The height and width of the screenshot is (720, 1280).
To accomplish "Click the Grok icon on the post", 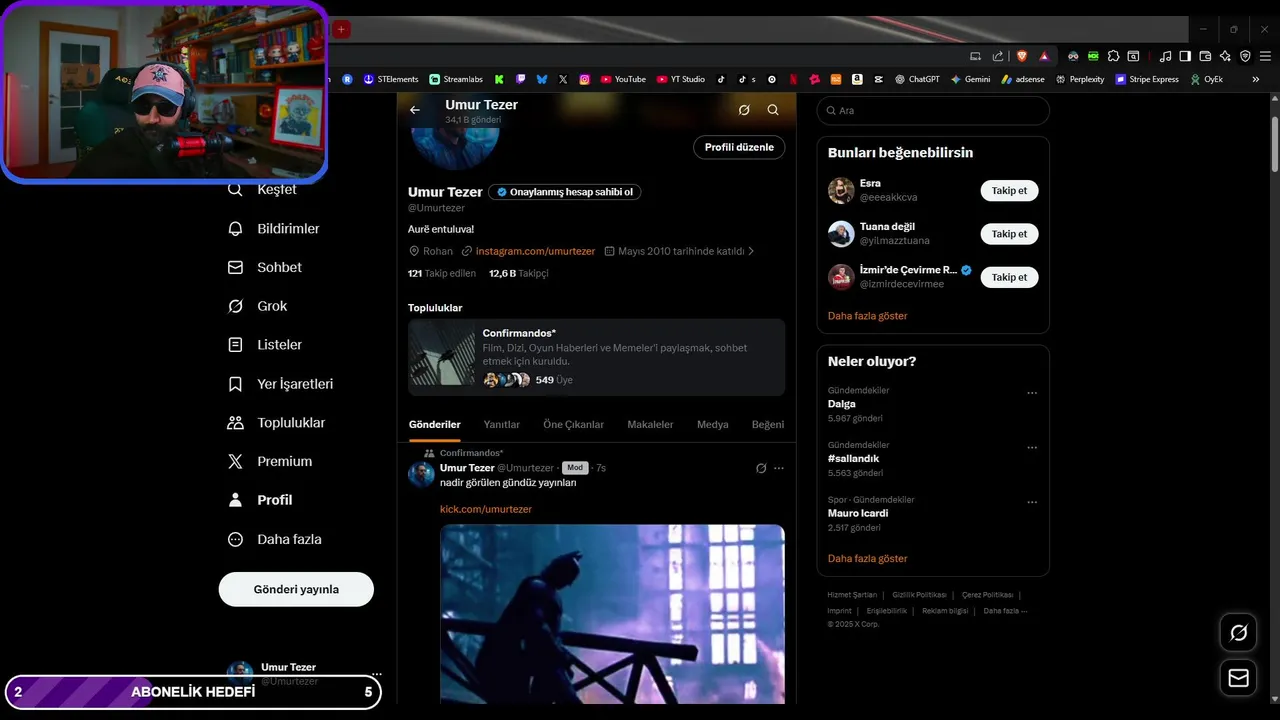I will point(761,468).
